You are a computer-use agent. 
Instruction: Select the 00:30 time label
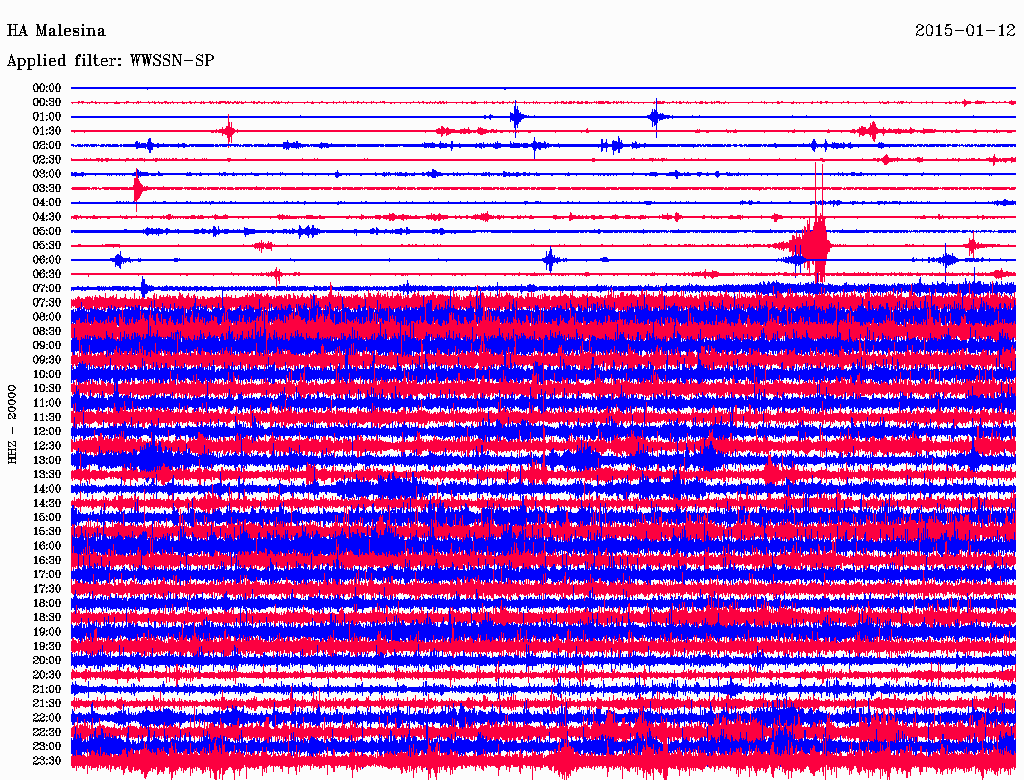click(47, 102)
